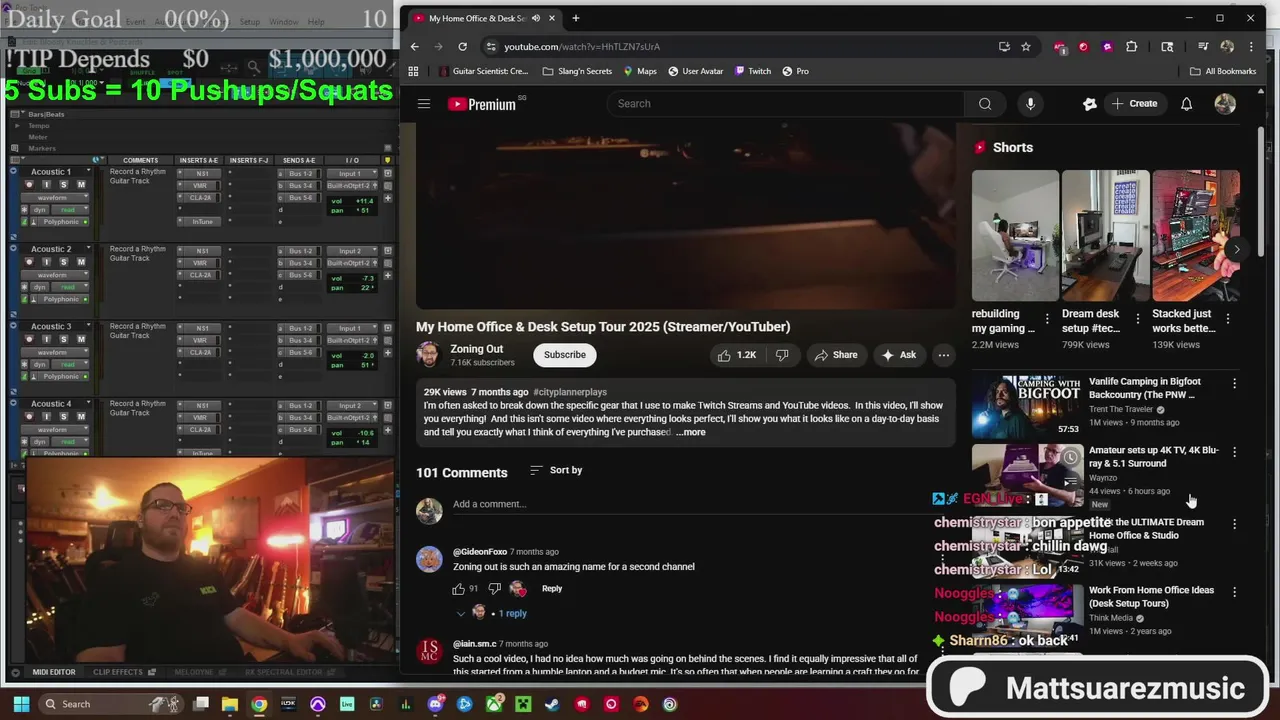1280x720 pixels.
Task: Start voice search with microphone icon
Action: pyautogui.click(x=1030, y=104)
